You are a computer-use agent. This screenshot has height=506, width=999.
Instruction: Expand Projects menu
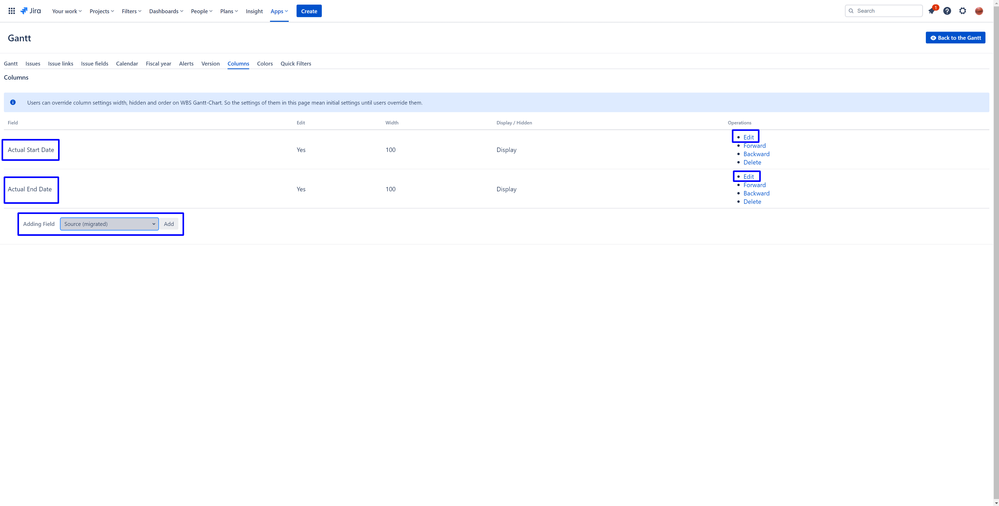pyautogui.click(x=102, y=11)
